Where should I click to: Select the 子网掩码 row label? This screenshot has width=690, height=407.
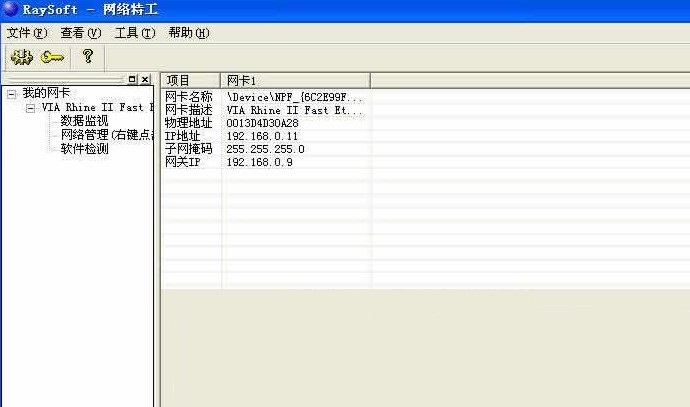(x=188, y=149)
